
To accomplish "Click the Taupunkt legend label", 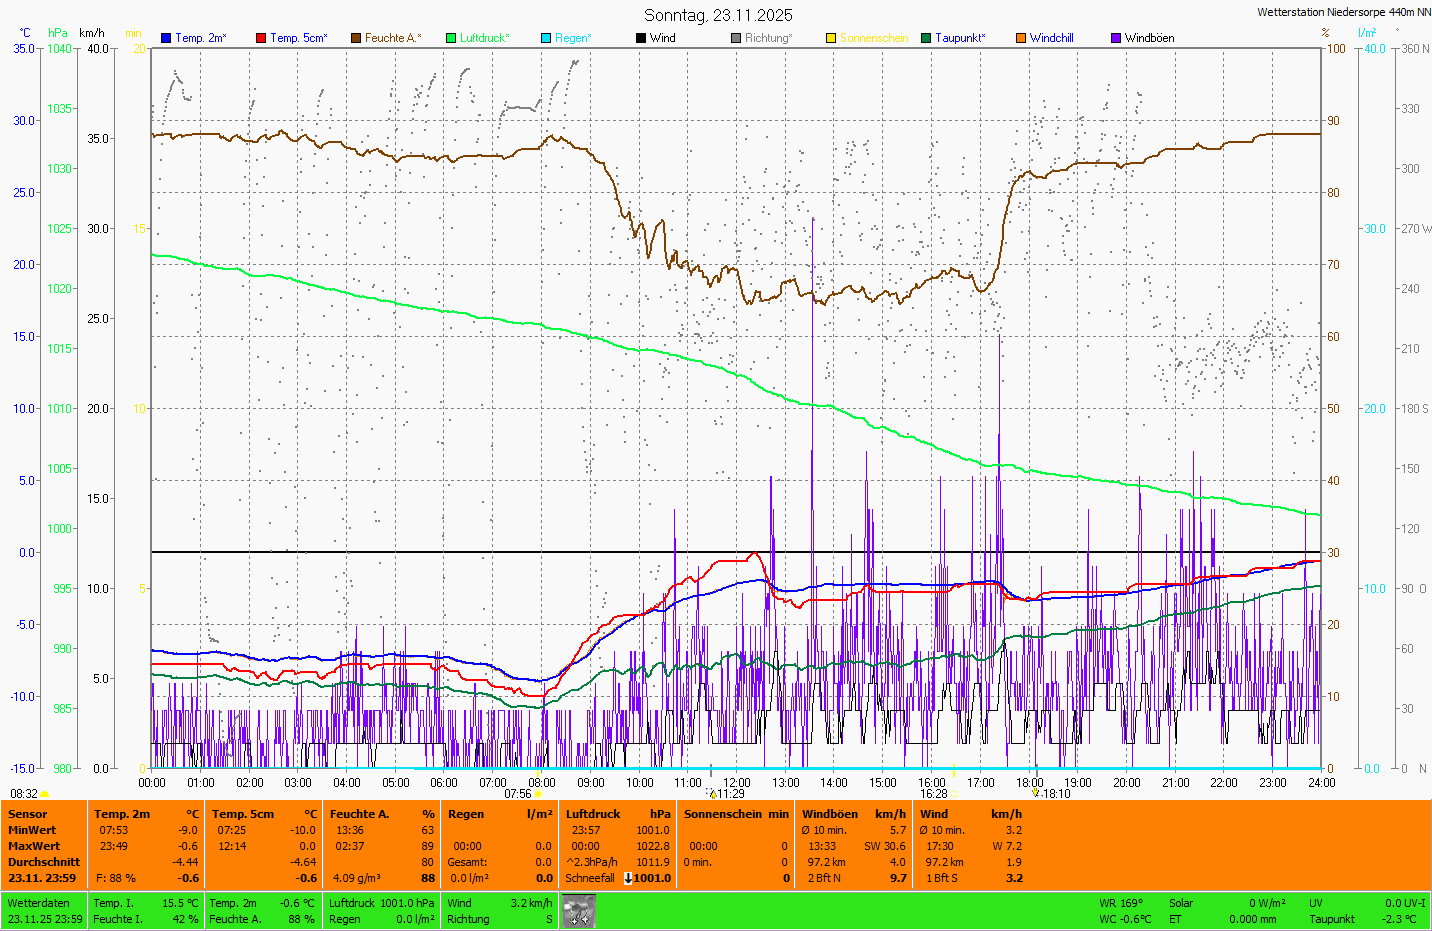I will coord(959,38).
